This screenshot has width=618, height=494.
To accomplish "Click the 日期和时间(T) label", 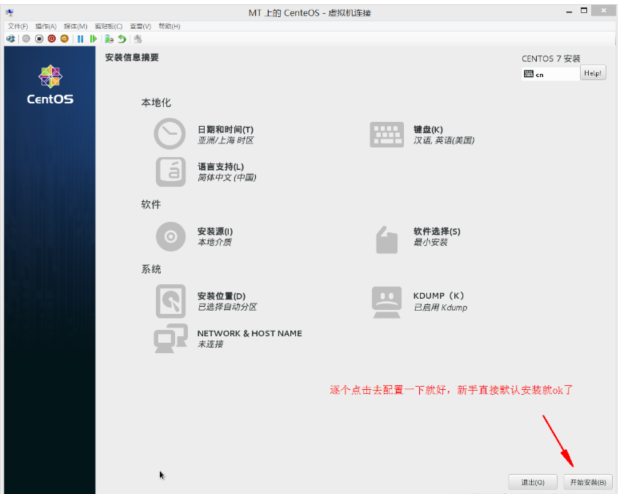I will point(225,129).
